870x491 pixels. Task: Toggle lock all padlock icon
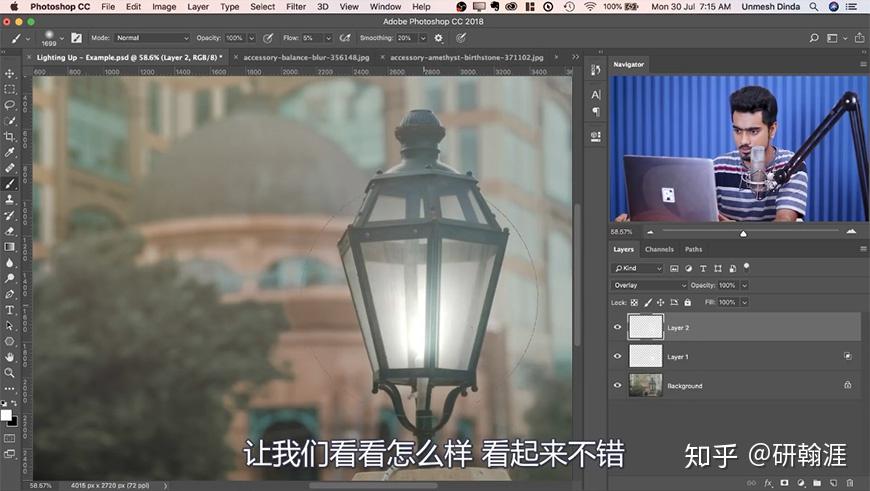click(687, 302)
